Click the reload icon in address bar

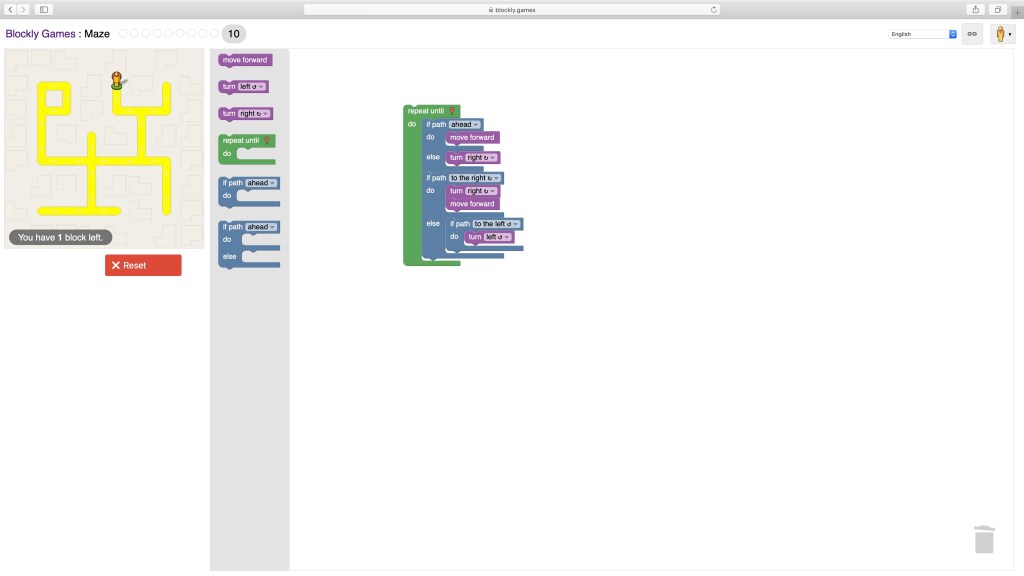(x=714, y=9)
